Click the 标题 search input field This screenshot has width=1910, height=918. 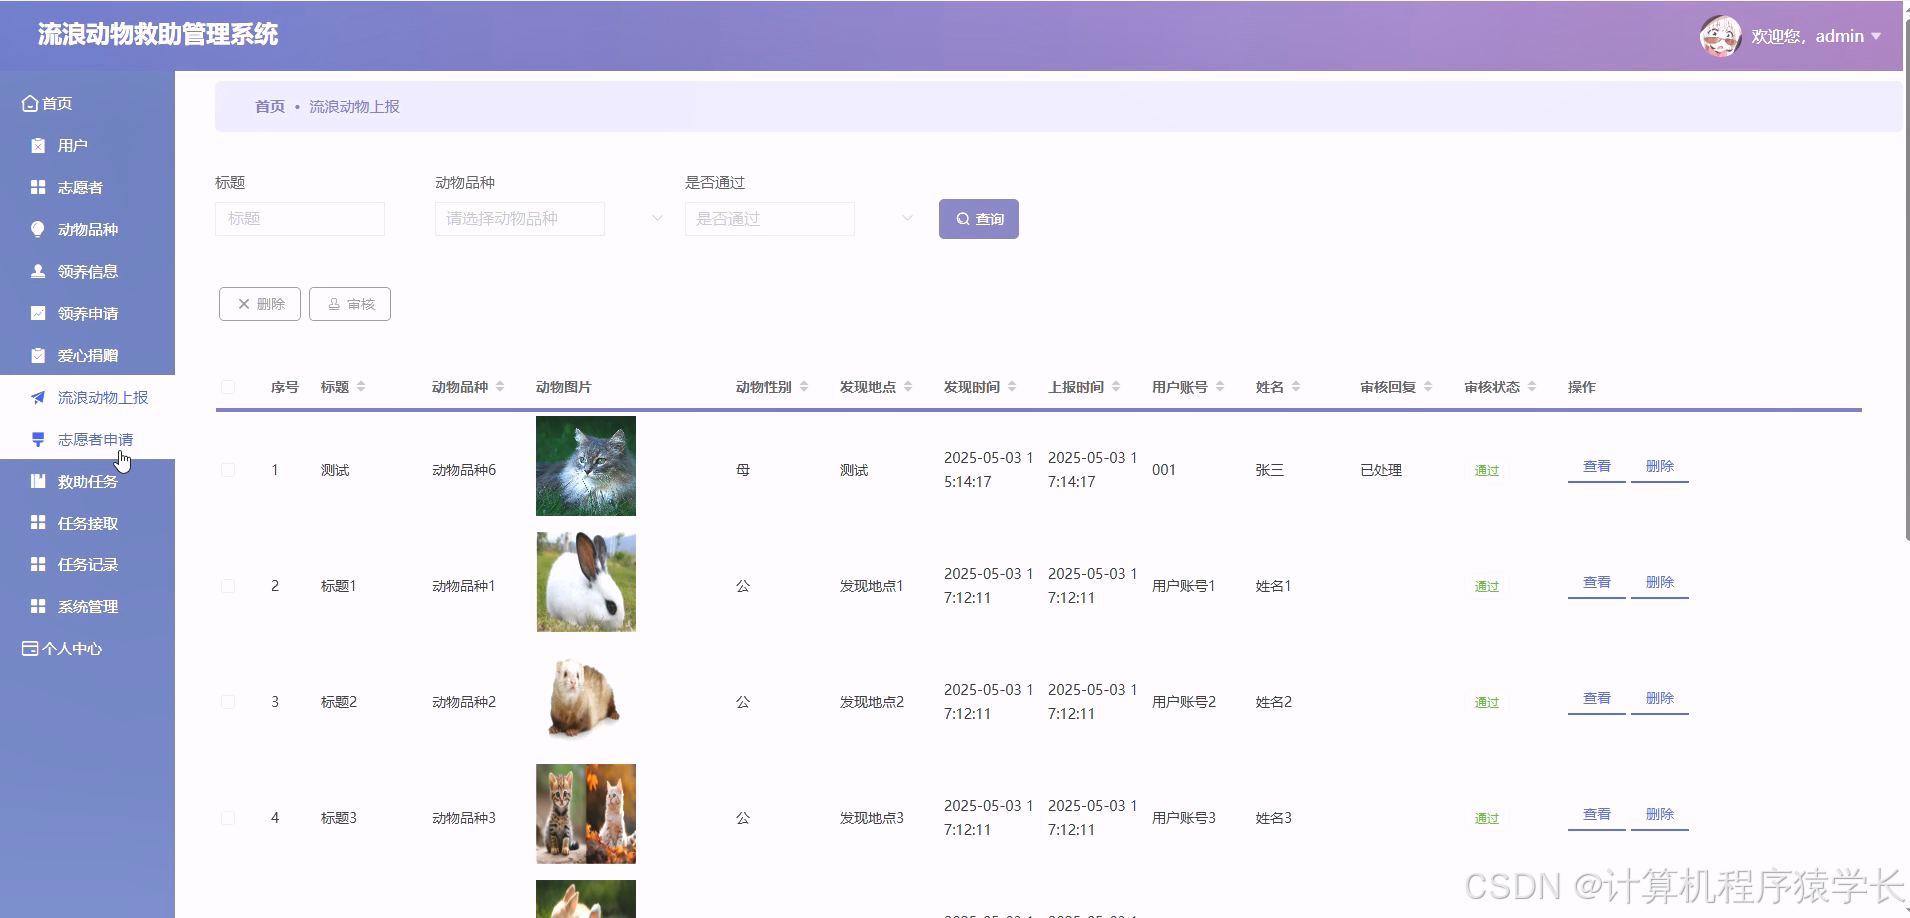[x=299, y=218]
